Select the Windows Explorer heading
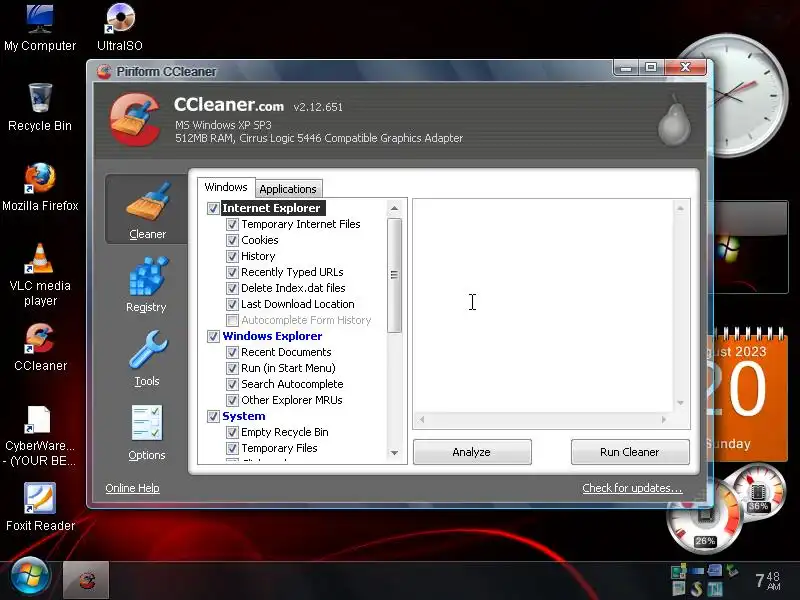This screenshot has height=600, width=800. (272, 336)
